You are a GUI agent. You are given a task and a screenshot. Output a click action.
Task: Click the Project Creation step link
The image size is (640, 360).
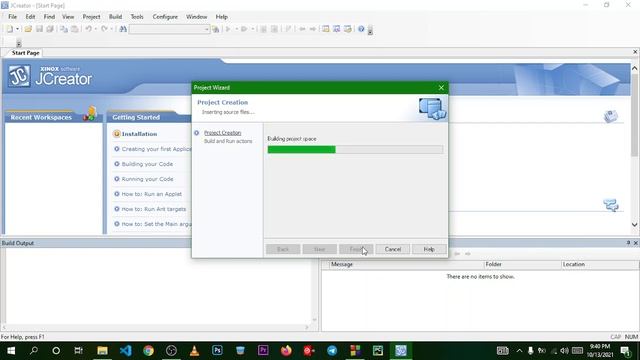222,133
